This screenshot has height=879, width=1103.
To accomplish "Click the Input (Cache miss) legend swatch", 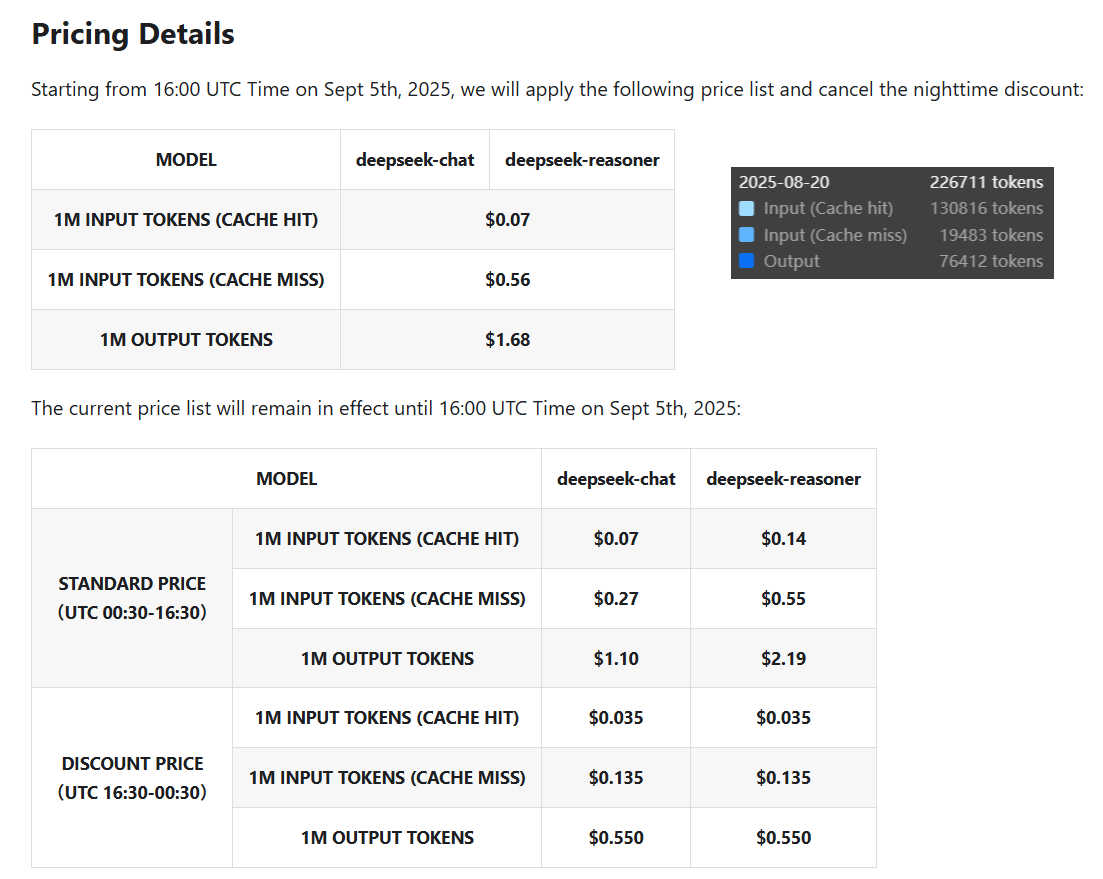I will click(746, 235).
